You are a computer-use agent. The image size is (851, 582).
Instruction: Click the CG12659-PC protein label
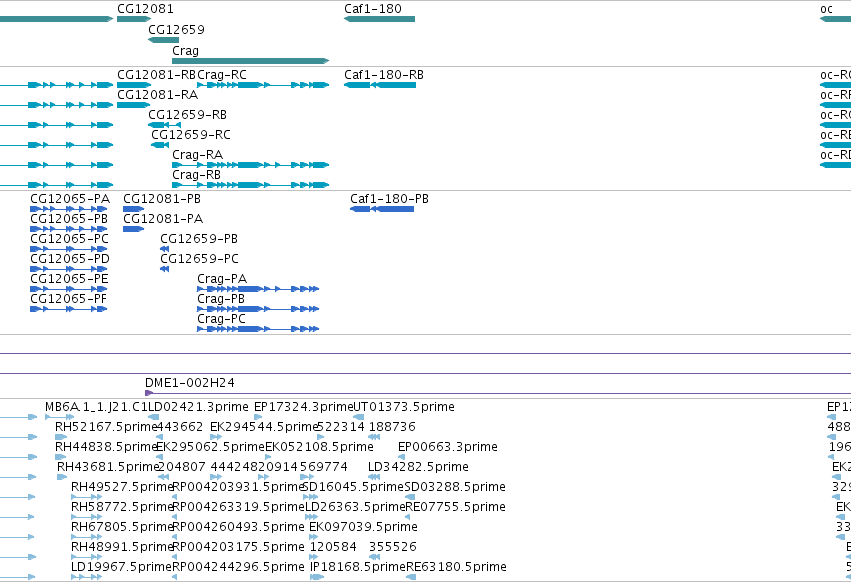click(199, 259)
